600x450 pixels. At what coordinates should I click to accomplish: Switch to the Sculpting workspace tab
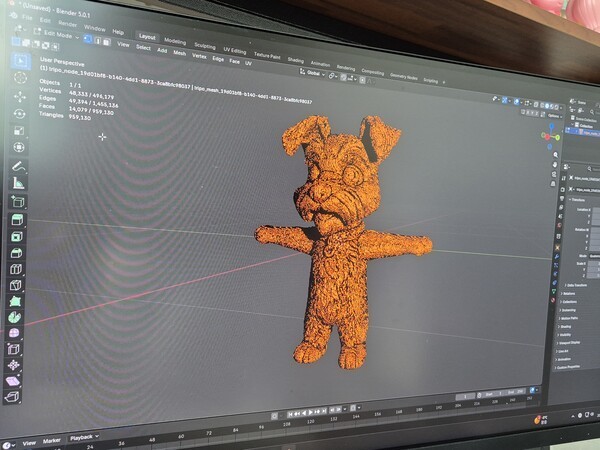point(204,47)
